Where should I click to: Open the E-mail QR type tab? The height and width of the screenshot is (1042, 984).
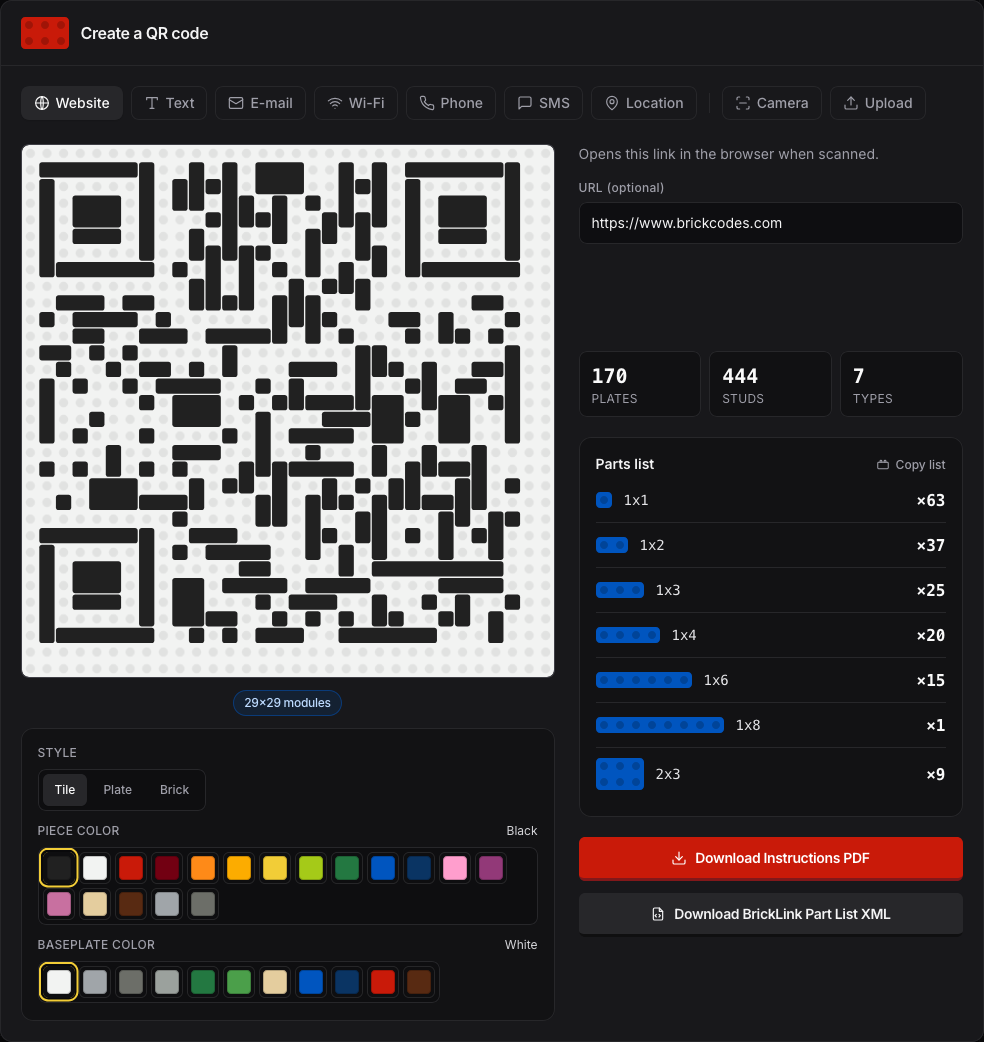tap(260, 103)
